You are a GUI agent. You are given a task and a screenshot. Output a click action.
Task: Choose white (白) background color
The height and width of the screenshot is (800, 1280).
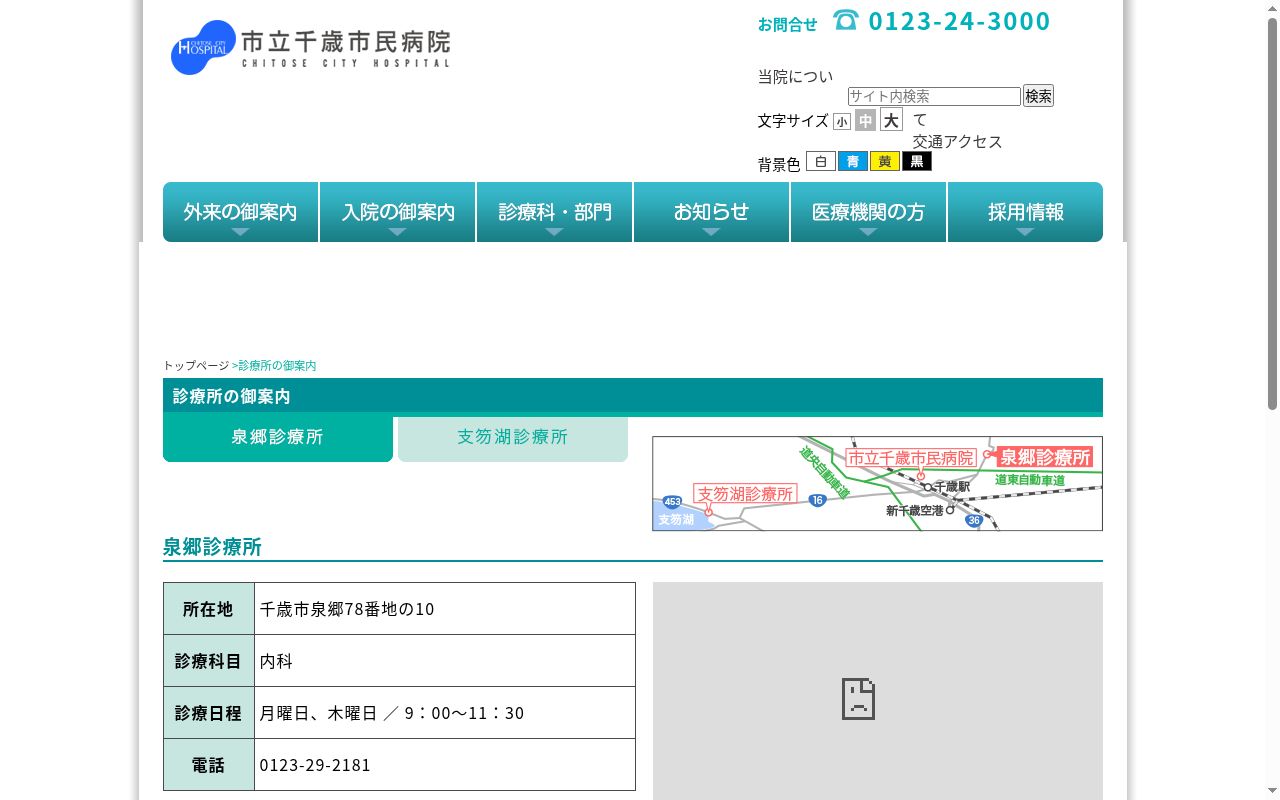(x=821, y=161)
